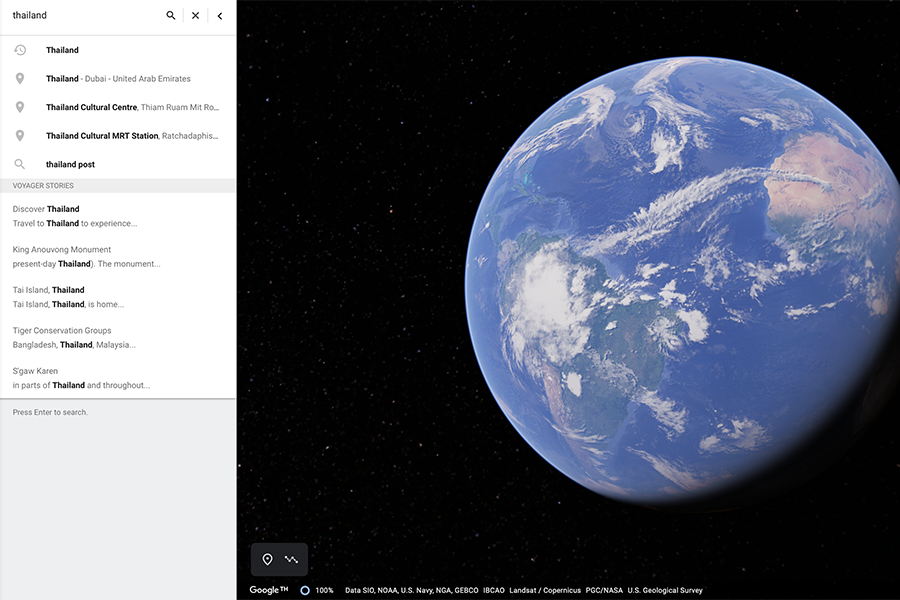Open the S'gaw Karen story

point(81,378)
